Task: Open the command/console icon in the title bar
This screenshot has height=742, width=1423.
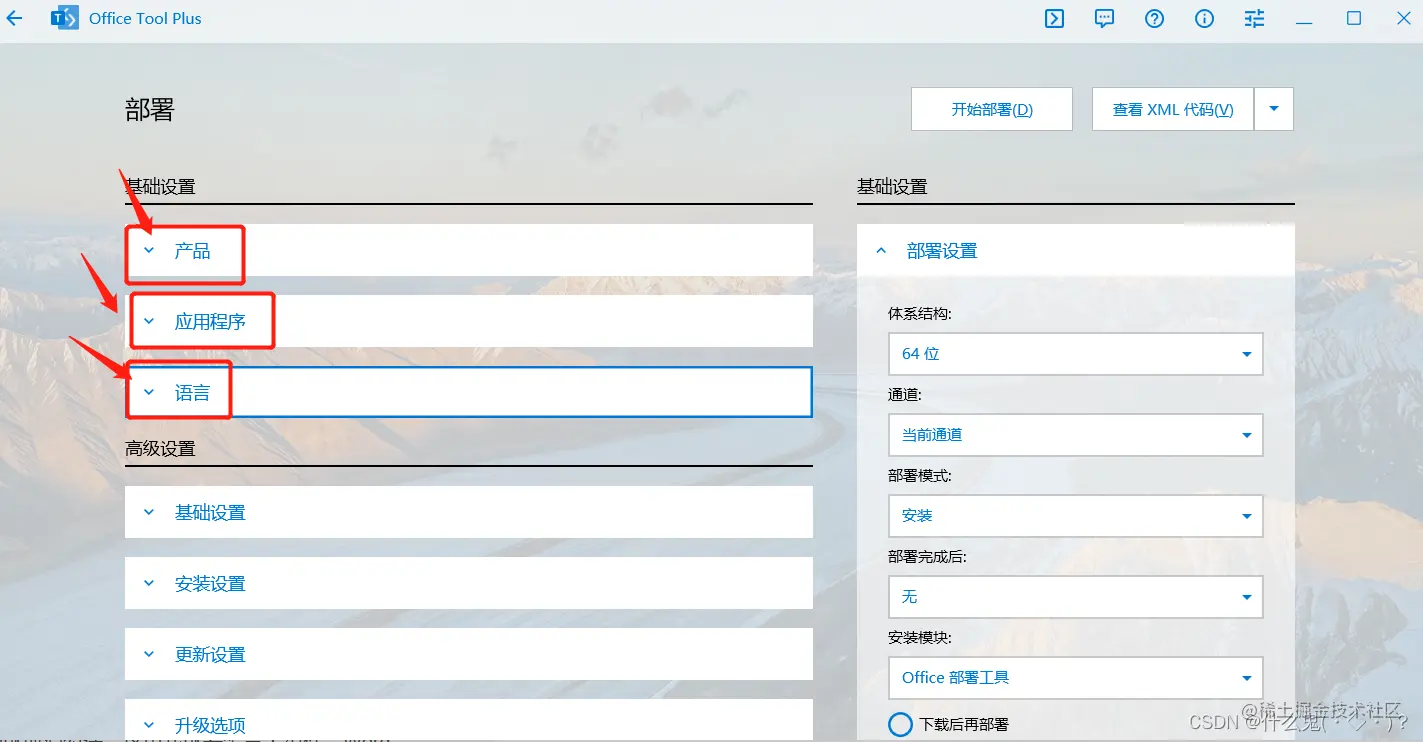Action: click(1053, 18)
